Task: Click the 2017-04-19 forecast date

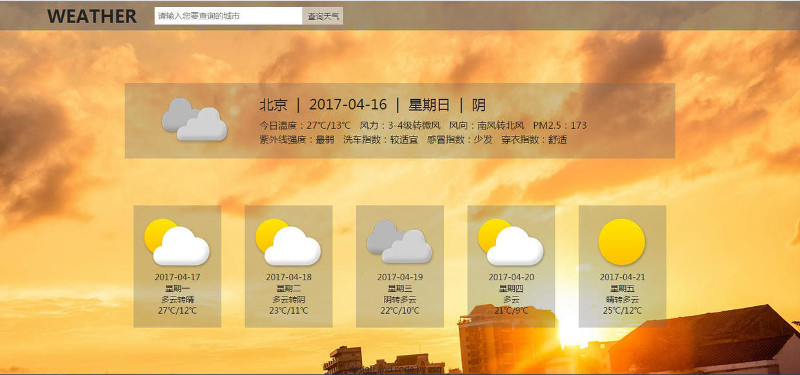Action: coord(399,277)
